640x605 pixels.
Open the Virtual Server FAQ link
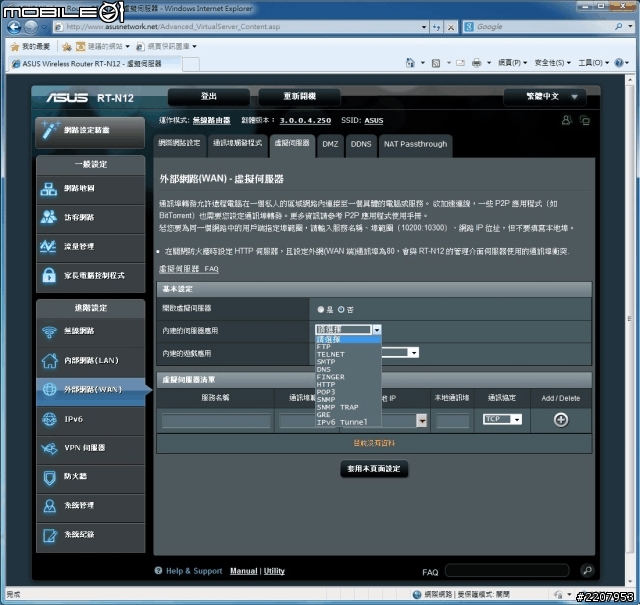pyautogui.click(x=189, y=269)
